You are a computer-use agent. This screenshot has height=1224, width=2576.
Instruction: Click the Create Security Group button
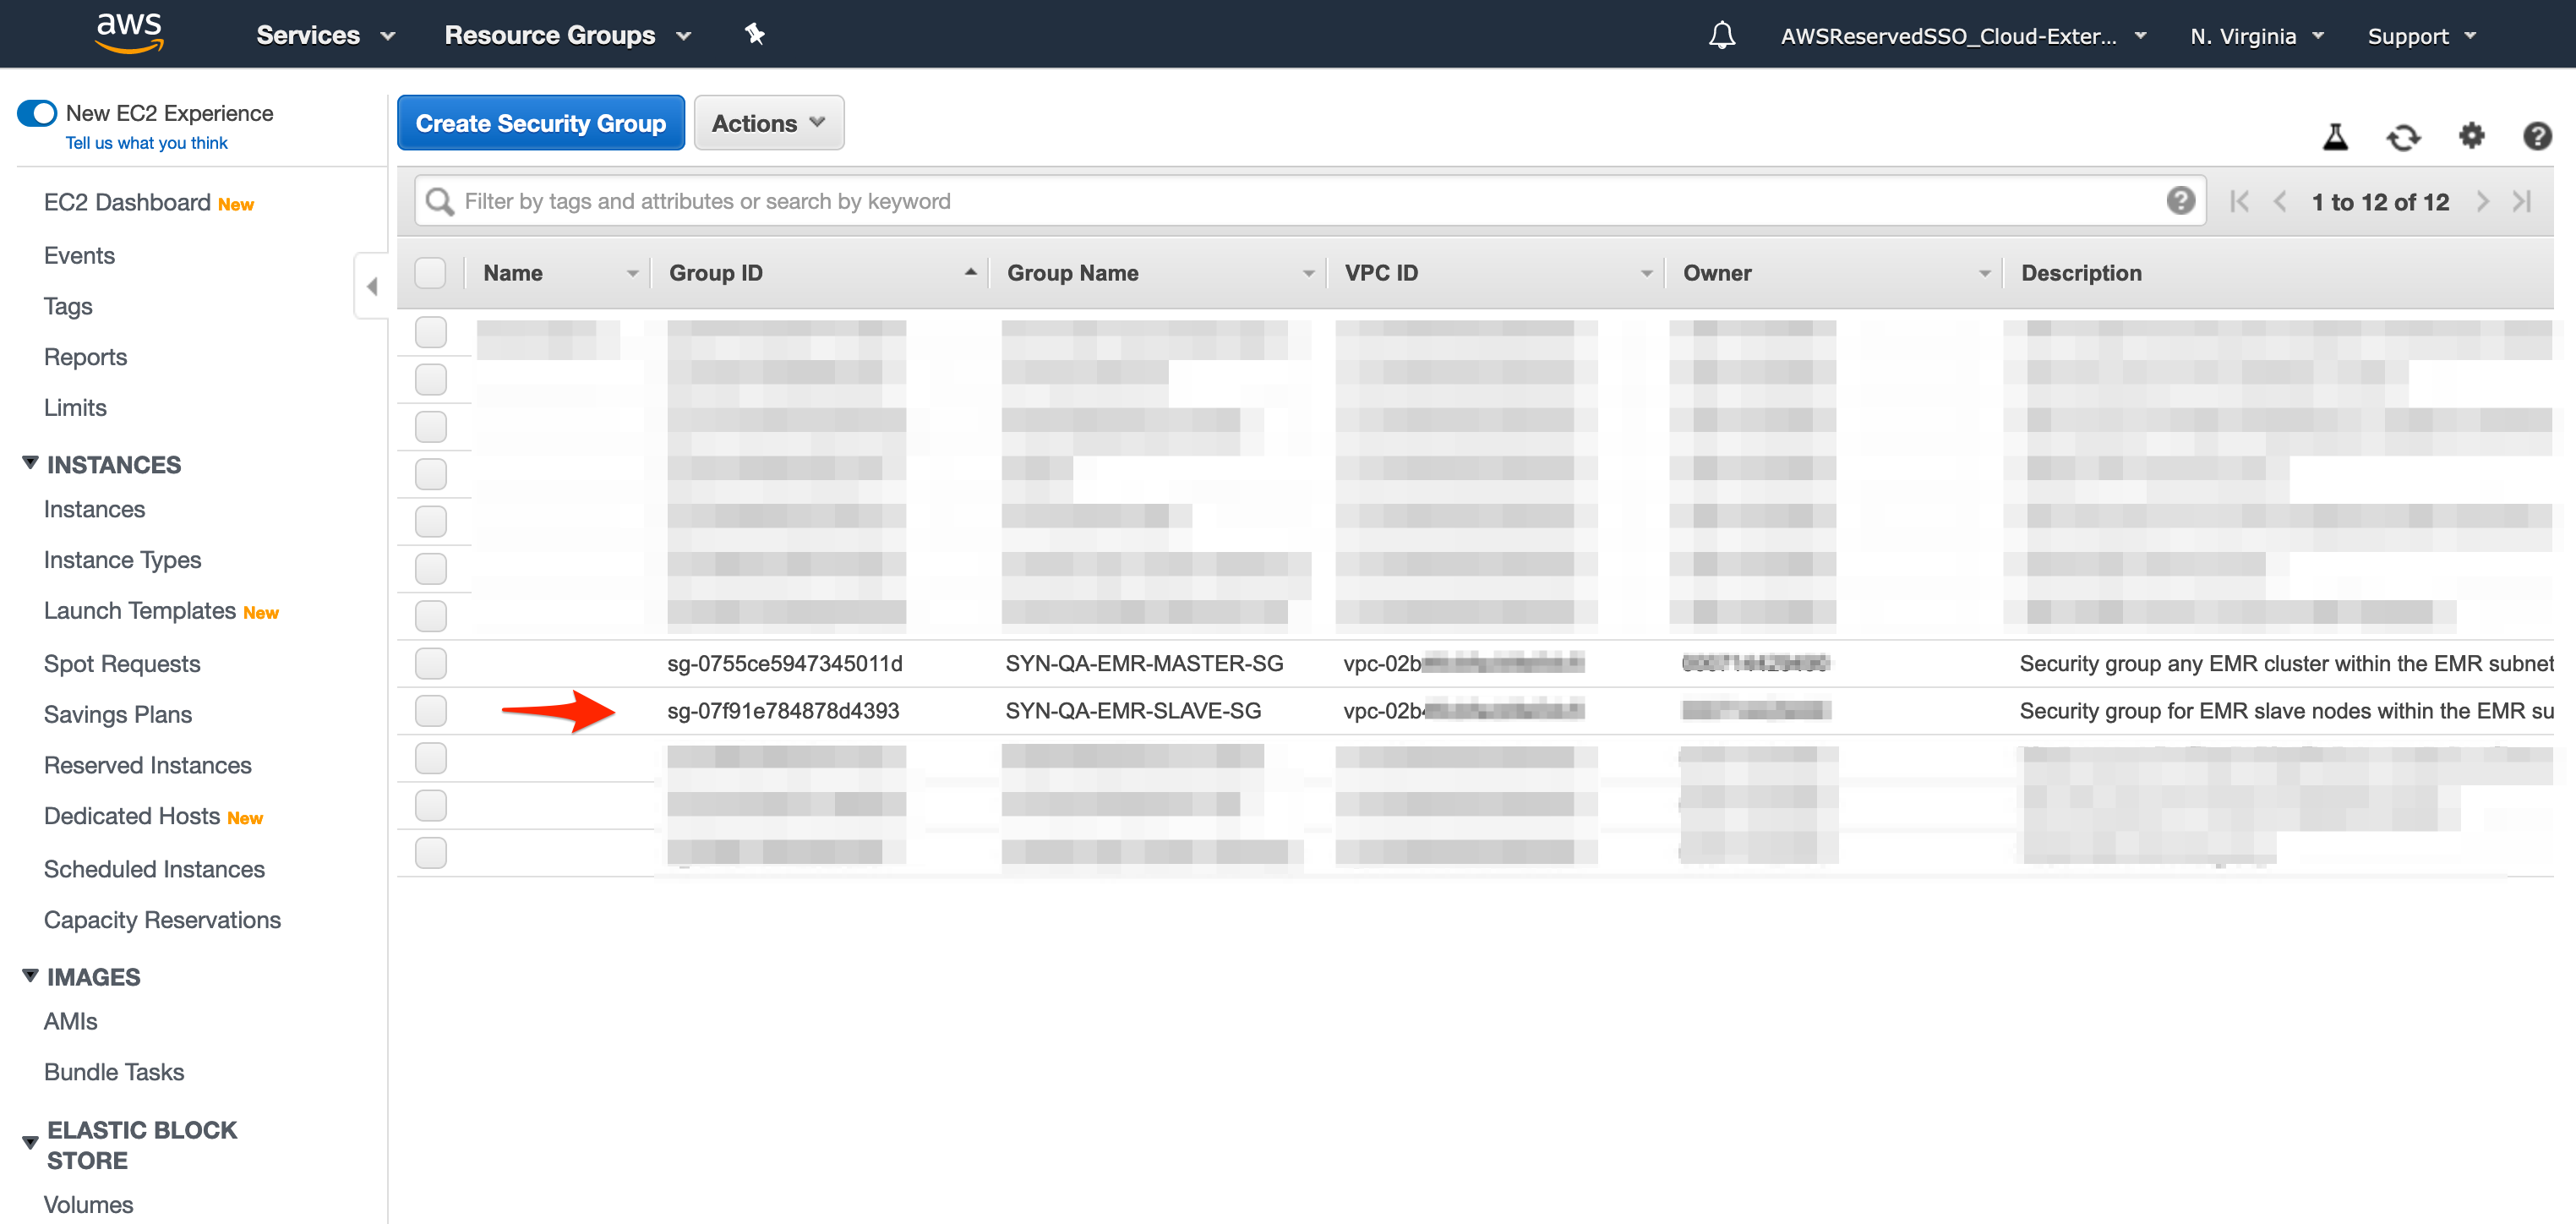point(540,122)
